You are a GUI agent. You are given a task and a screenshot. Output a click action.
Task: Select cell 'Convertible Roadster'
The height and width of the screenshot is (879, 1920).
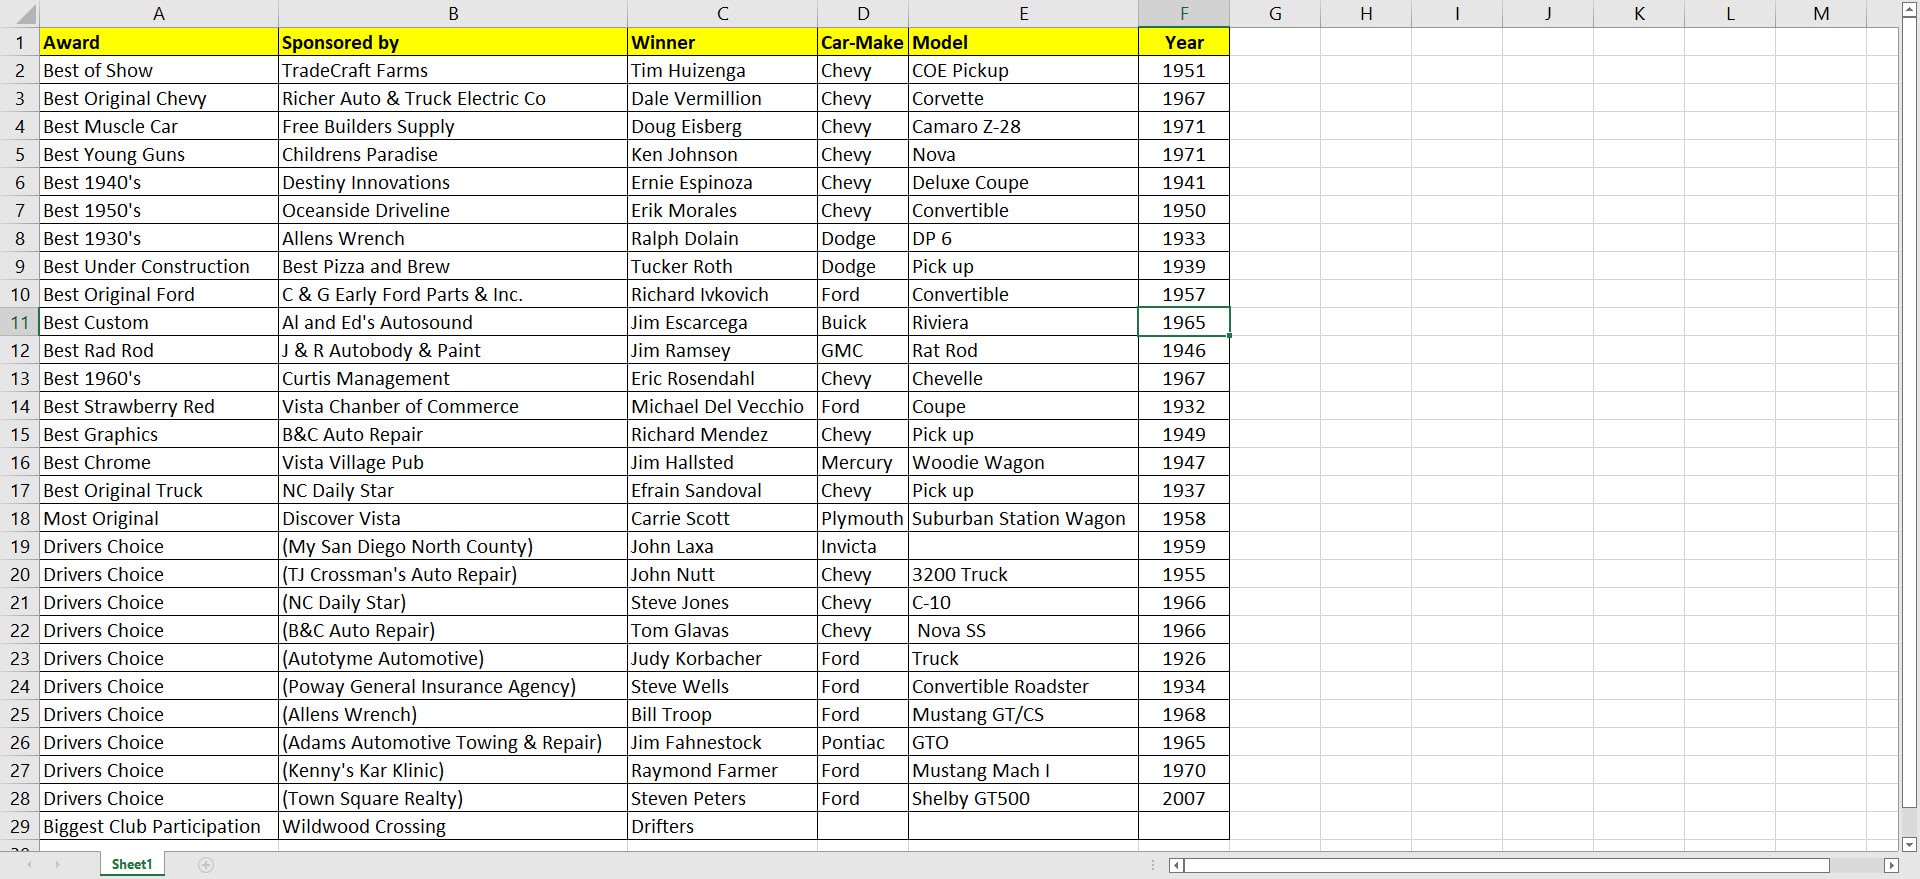point(1023,686)
